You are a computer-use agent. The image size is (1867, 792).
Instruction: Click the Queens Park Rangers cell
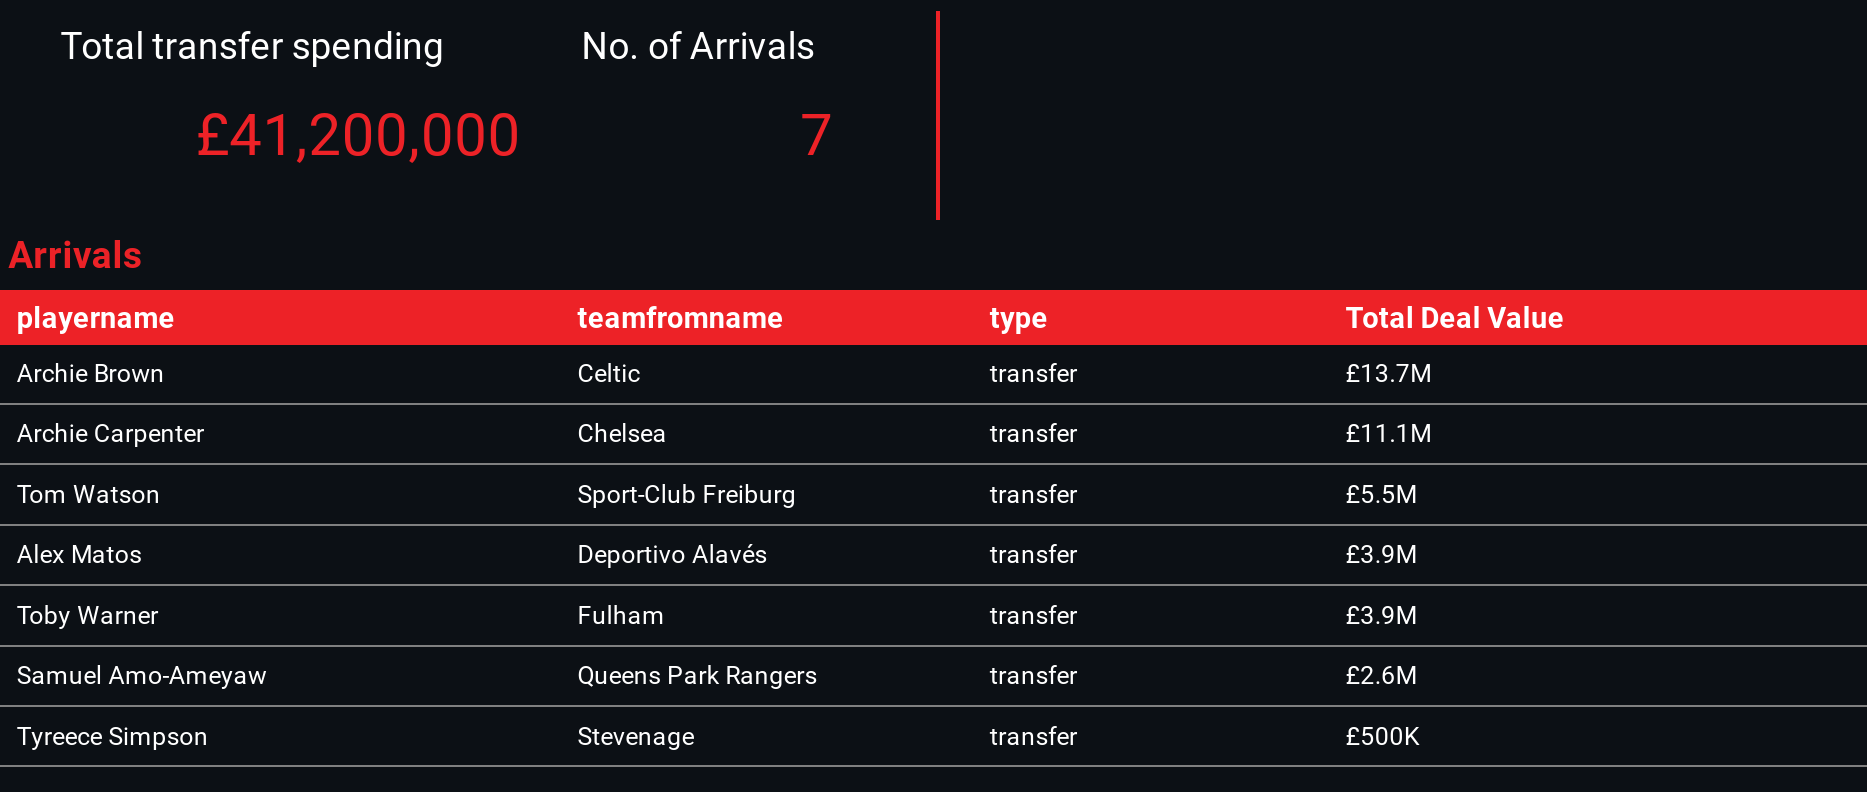coord(696,676)
